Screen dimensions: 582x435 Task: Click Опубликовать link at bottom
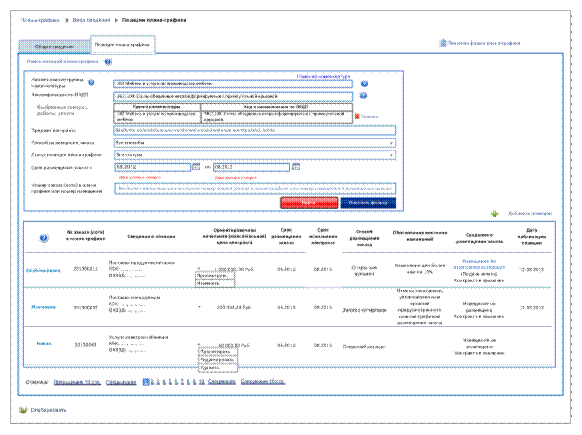pyautogui.click(x=48, y=410)
